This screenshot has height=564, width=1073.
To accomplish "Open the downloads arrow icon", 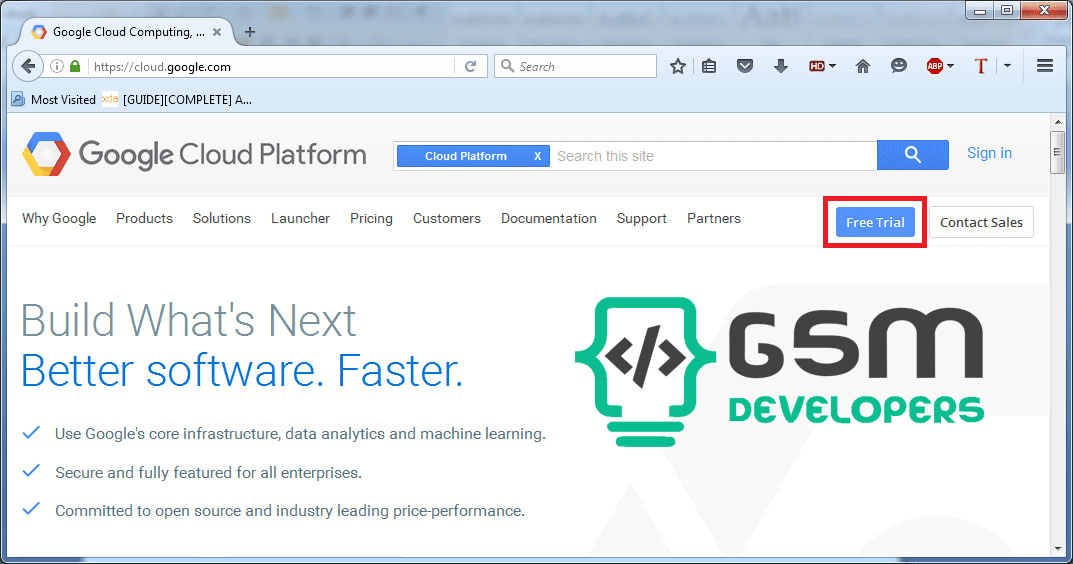I will click(x=780, y=66).
